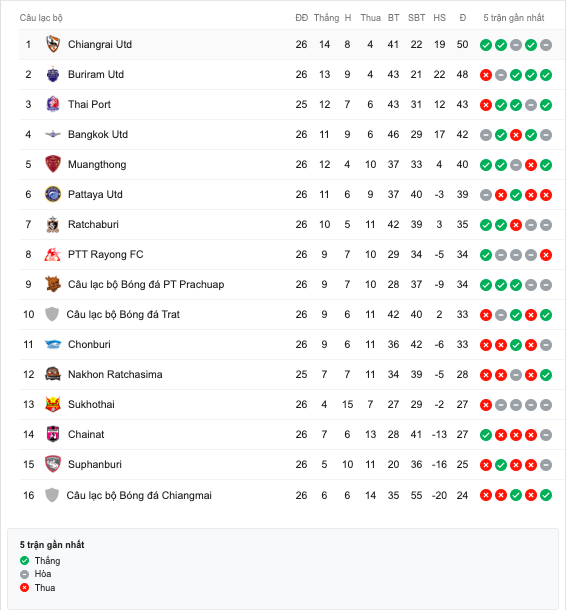Click the Suphanburi shield badge
The height and width of the screenshot is (610, 566).
pos(53,464)
